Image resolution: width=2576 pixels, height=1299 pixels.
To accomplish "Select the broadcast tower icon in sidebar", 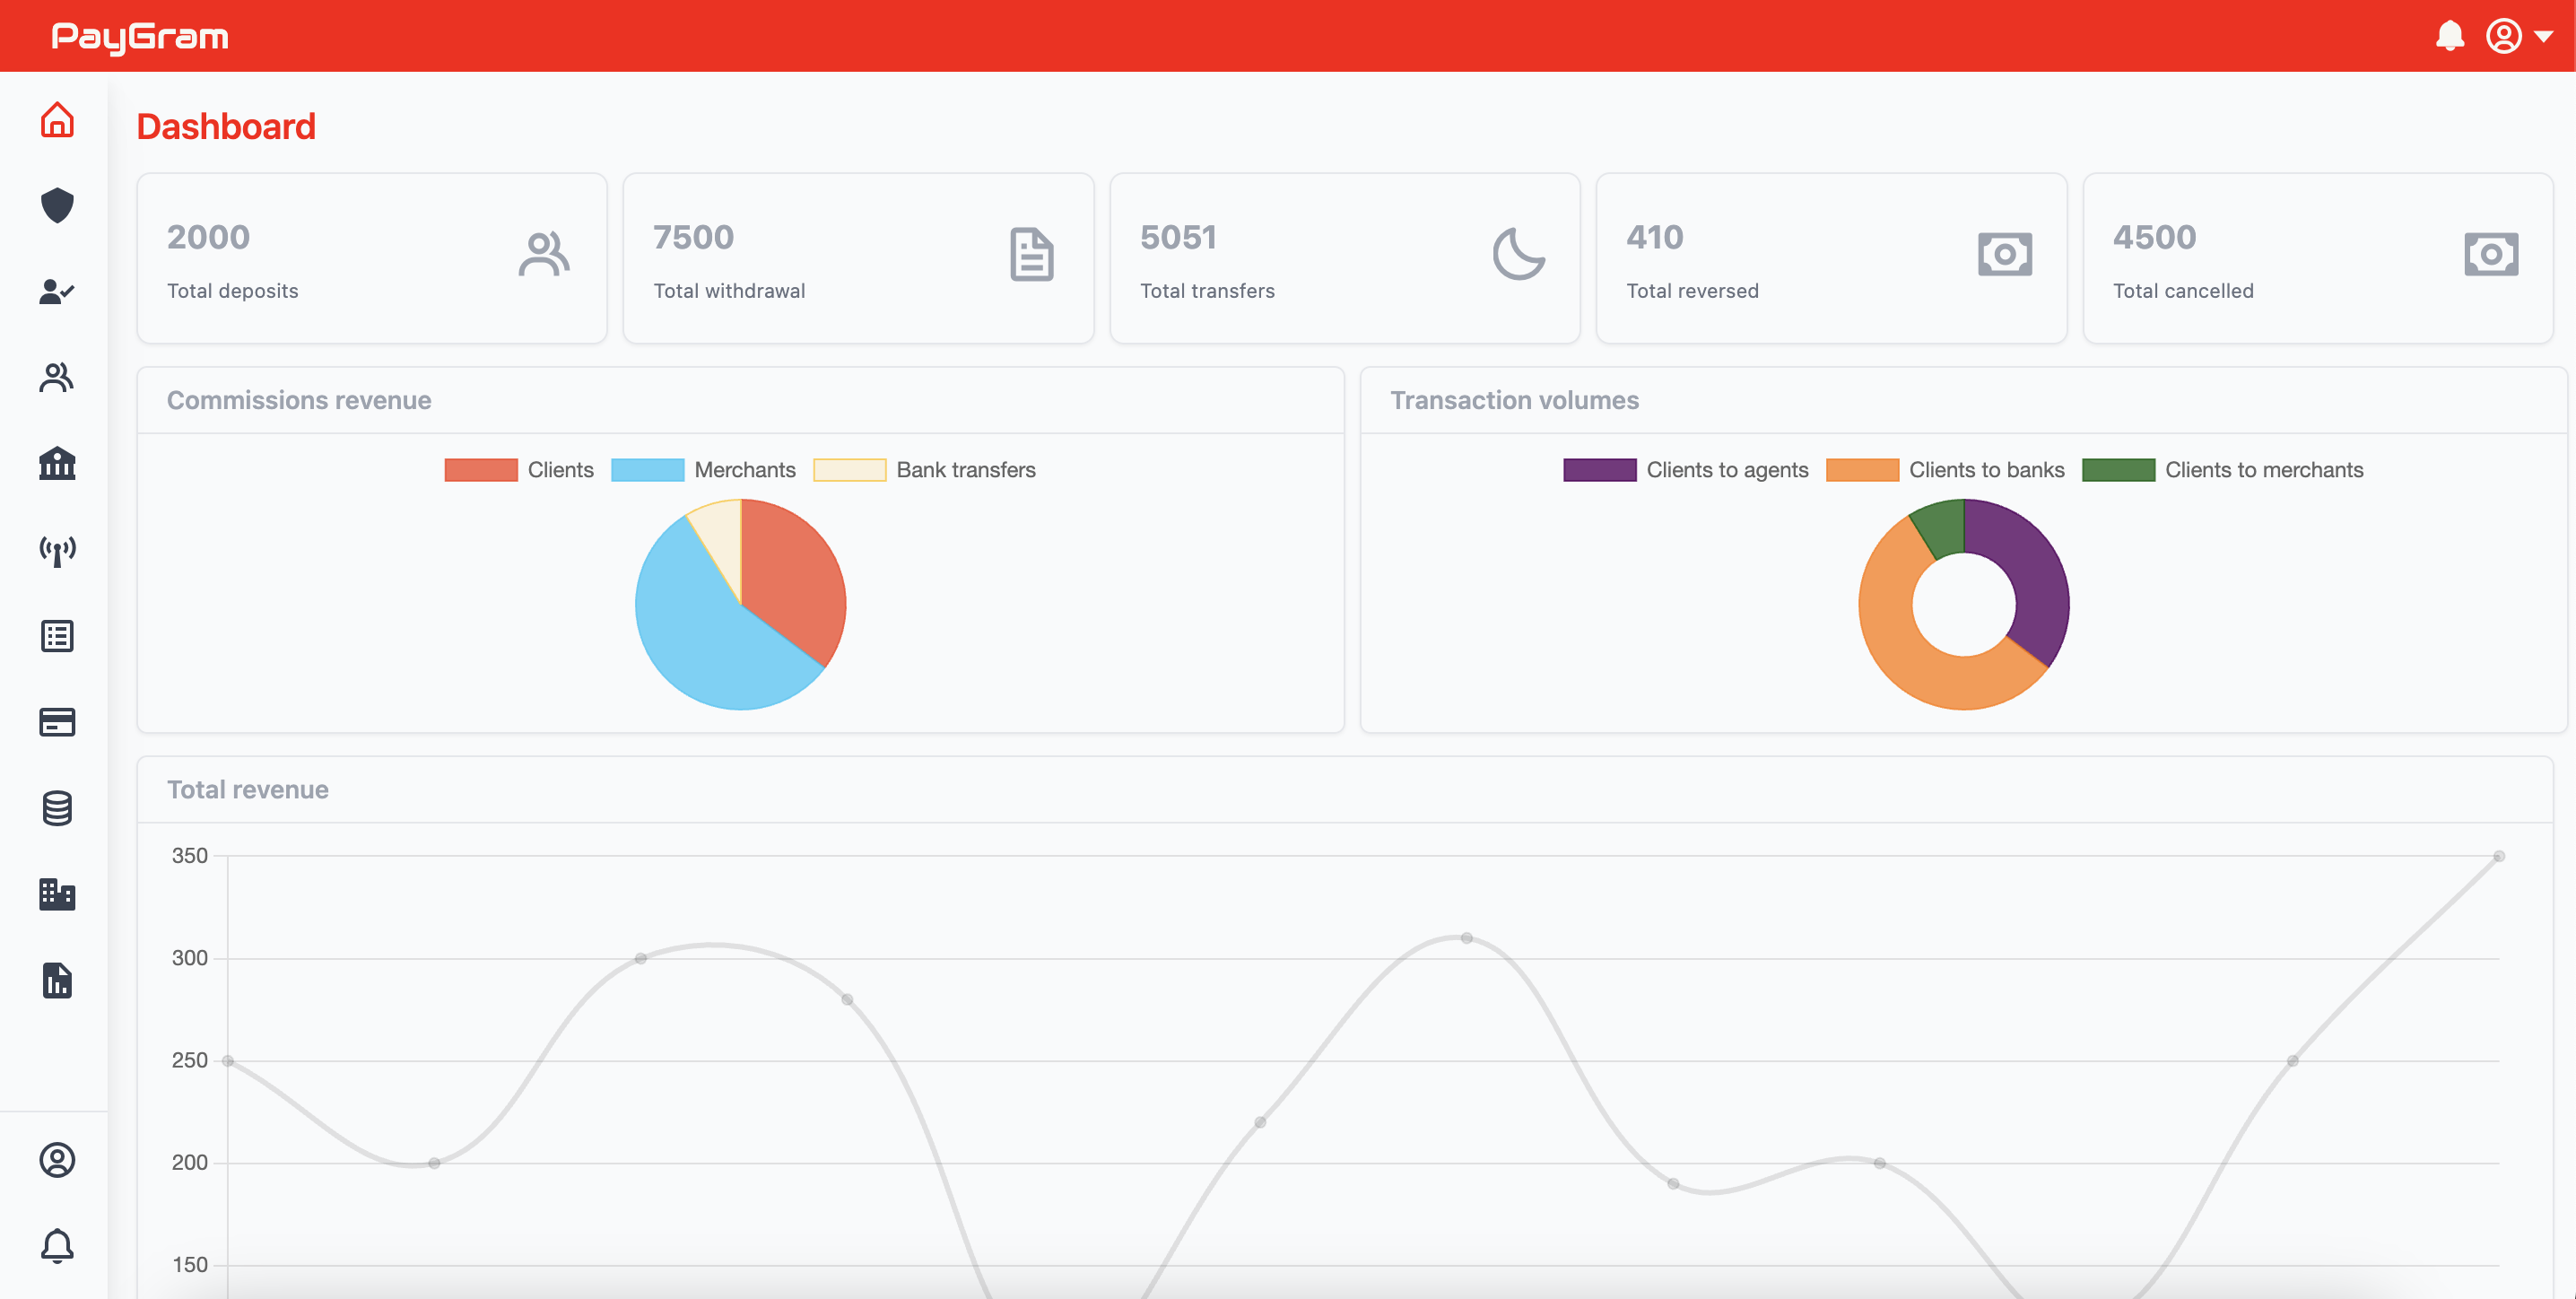I will tap(57, 550).
